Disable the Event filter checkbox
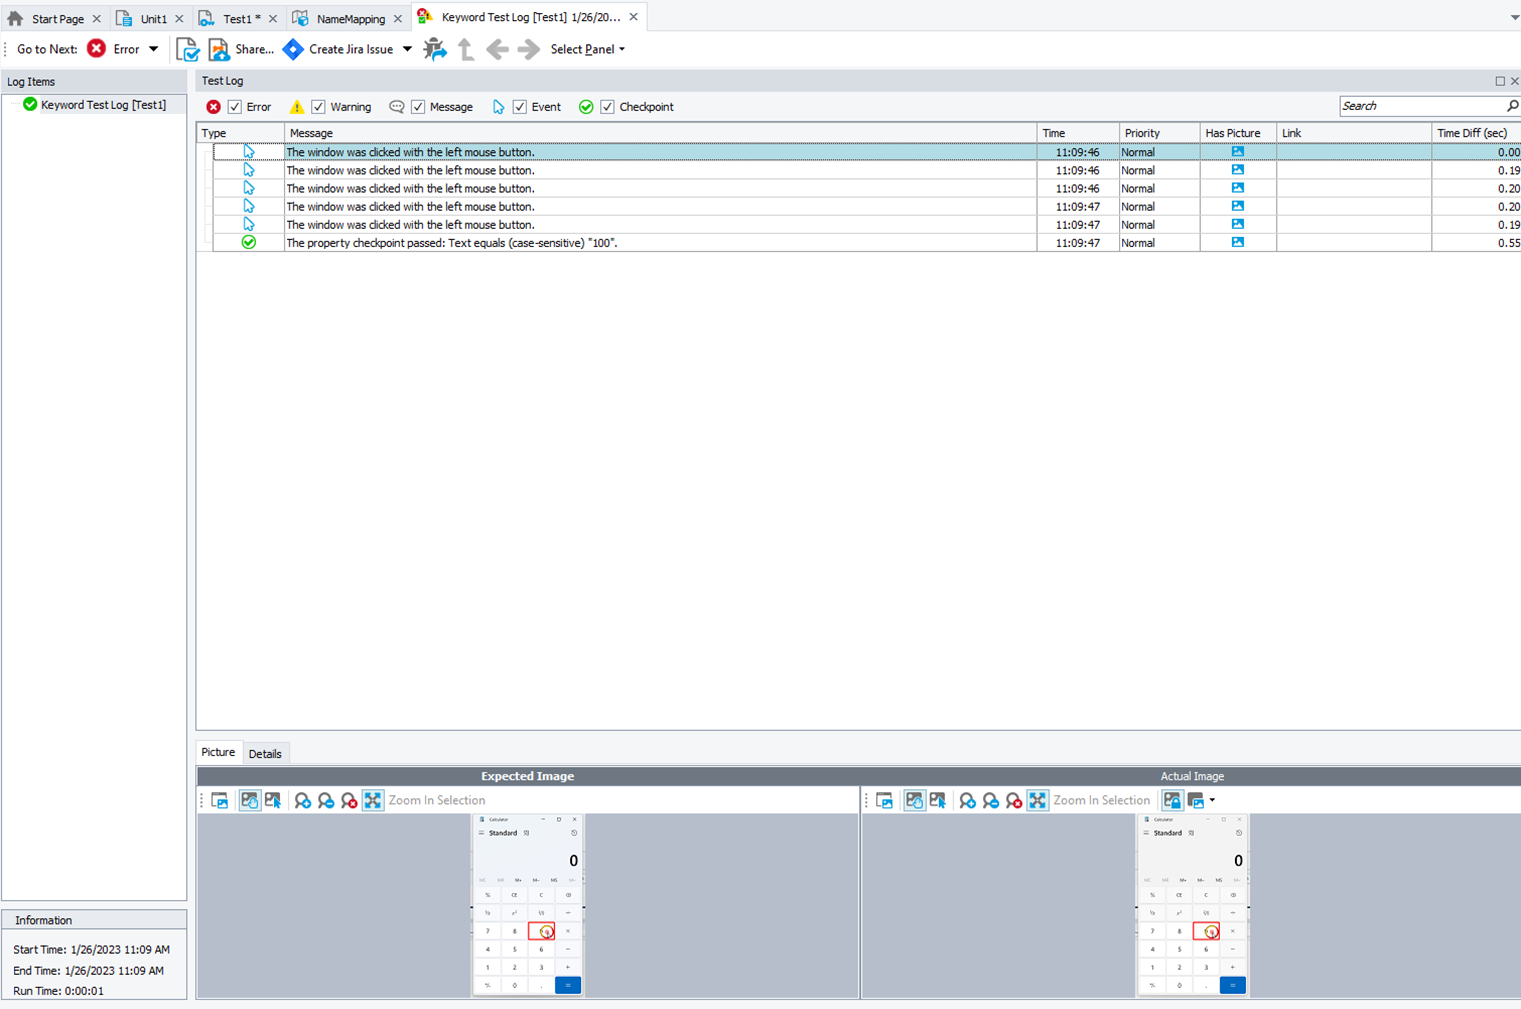 520,106
